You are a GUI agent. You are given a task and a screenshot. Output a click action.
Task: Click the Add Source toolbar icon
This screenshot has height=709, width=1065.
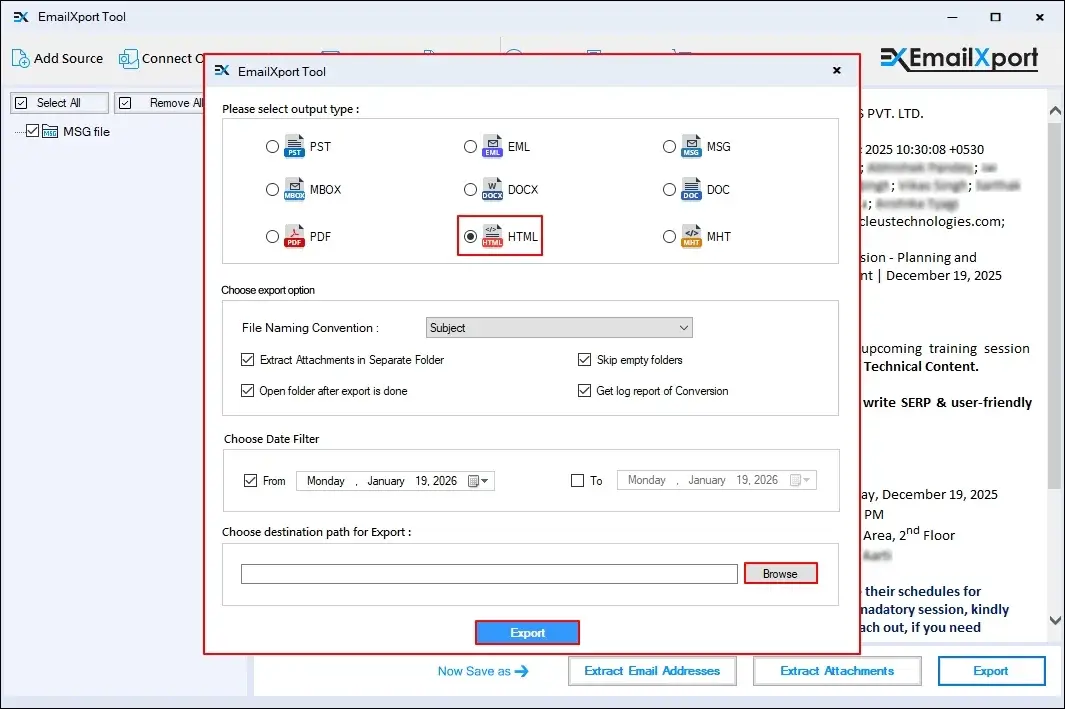pyautogui.click(x=21, y=59)
